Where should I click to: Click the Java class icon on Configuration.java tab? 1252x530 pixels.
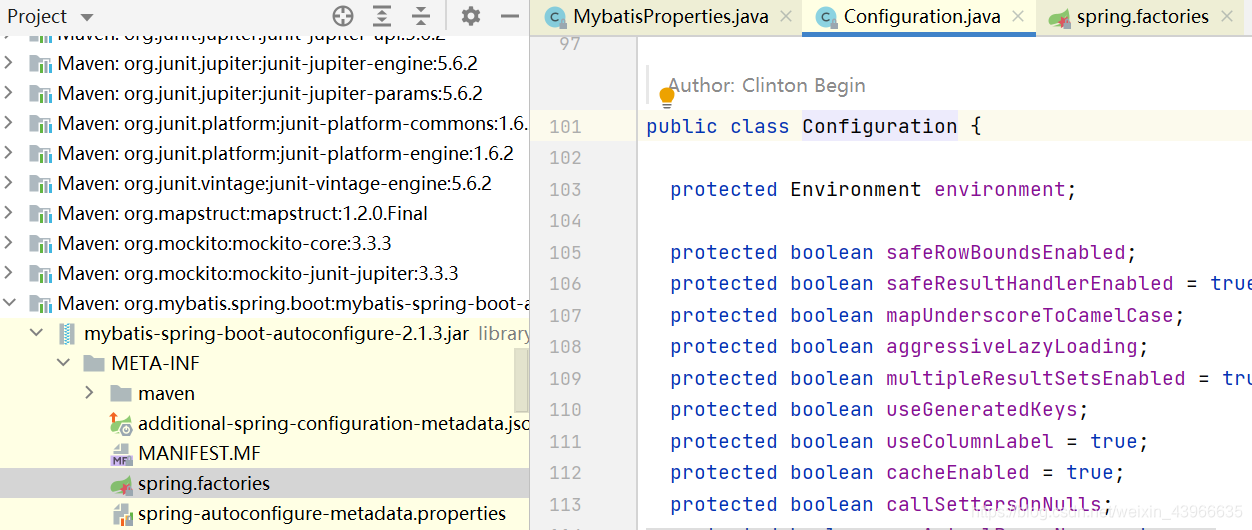[x=825, y=17]
